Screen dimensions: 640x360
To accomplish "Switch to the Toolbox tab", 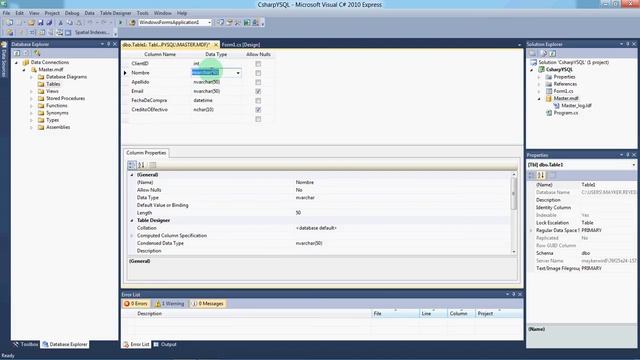I will pyautogui.click(x=26, y=344).
